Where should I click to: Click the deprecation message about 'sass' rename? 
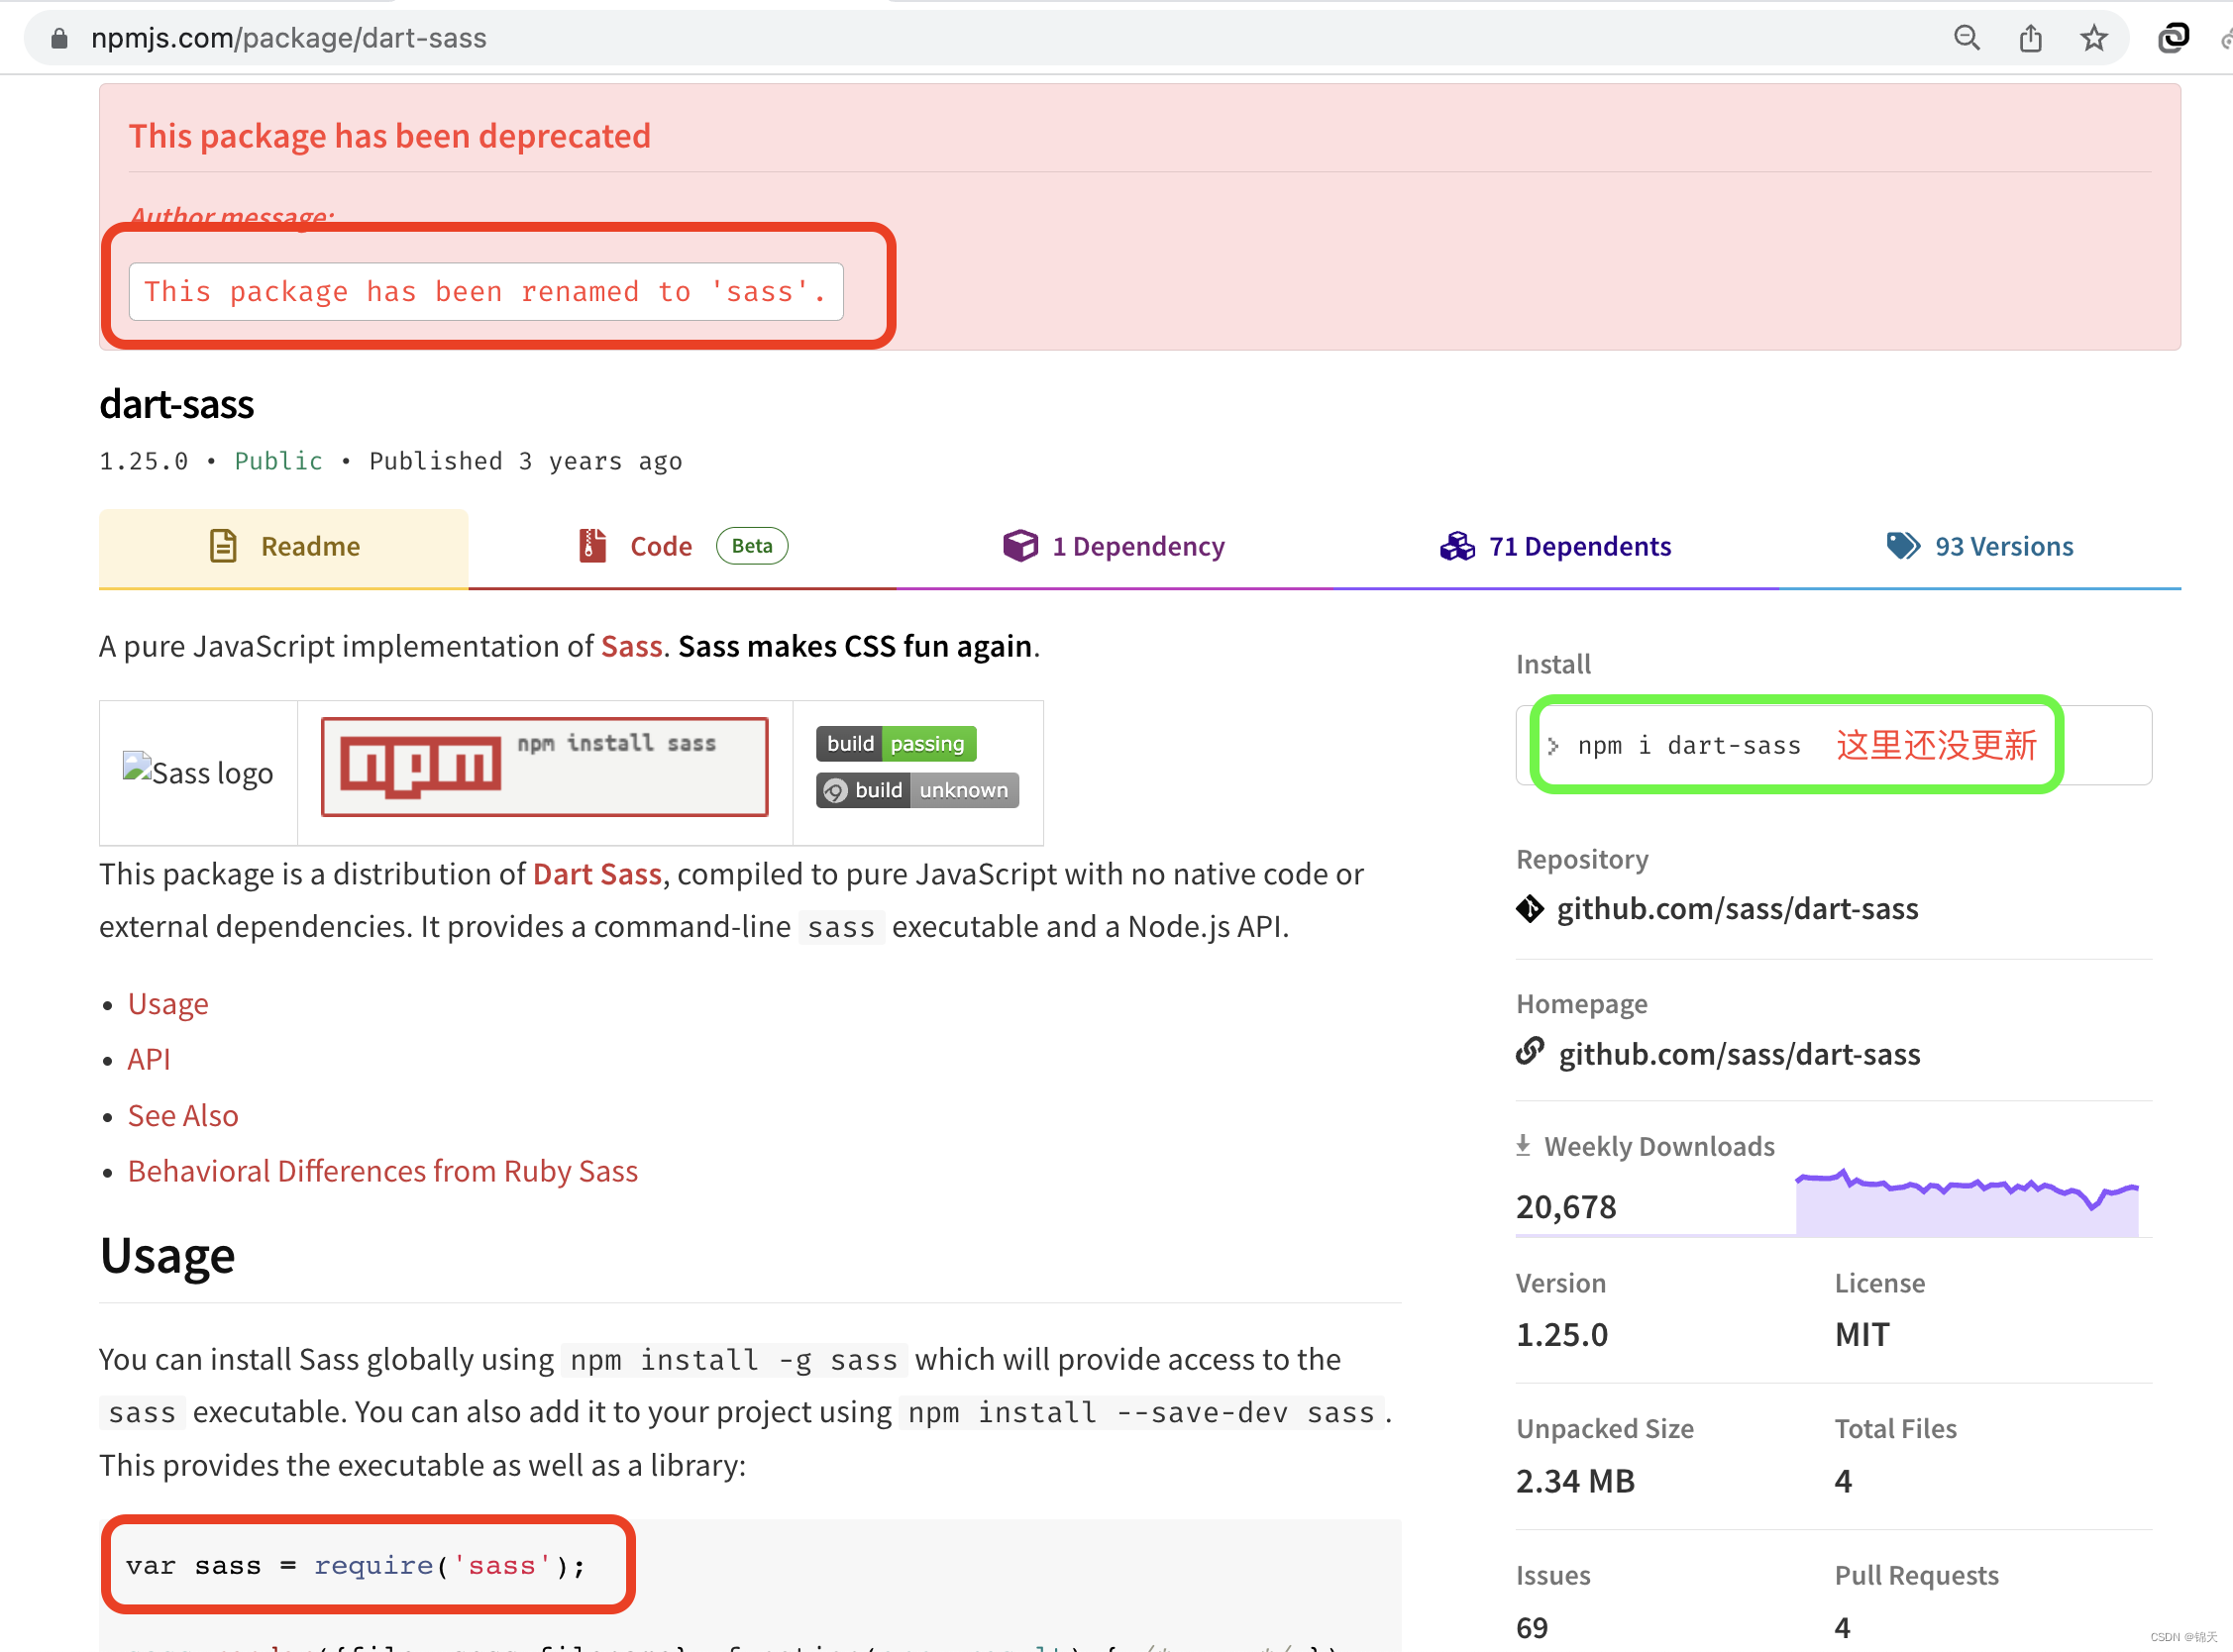486,292
